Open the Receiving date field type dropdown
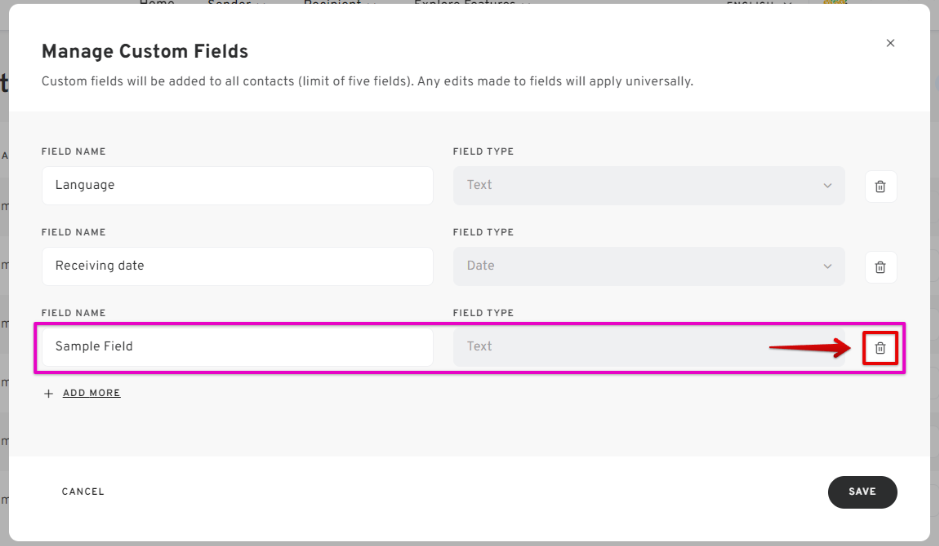This screenshot has height=546, width=939. coord(649,266)
